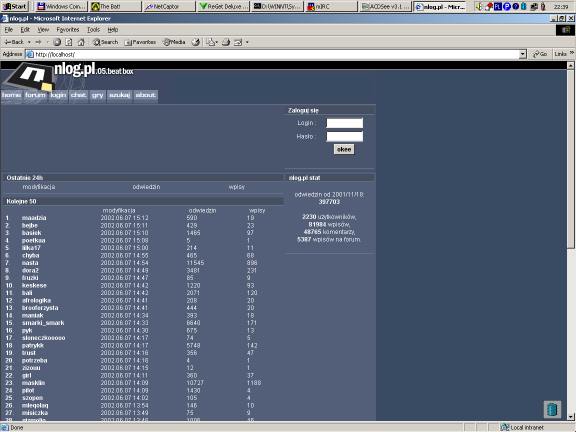Sort Ostatnie 24h by odwiedzin
This screenshot has width=576, height=432.
[x=146, y=187]
